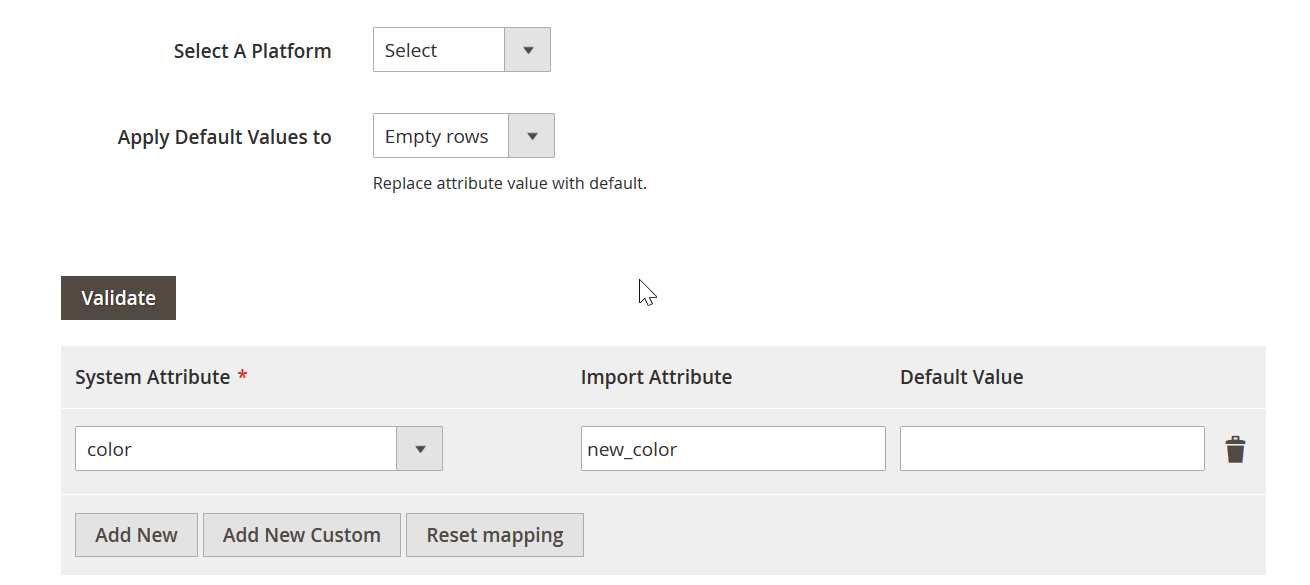The image size is (1310, 585).
Task: Delete the color mapping row with trash icon
Action: pyautogui.click(x=1236, y=450)
